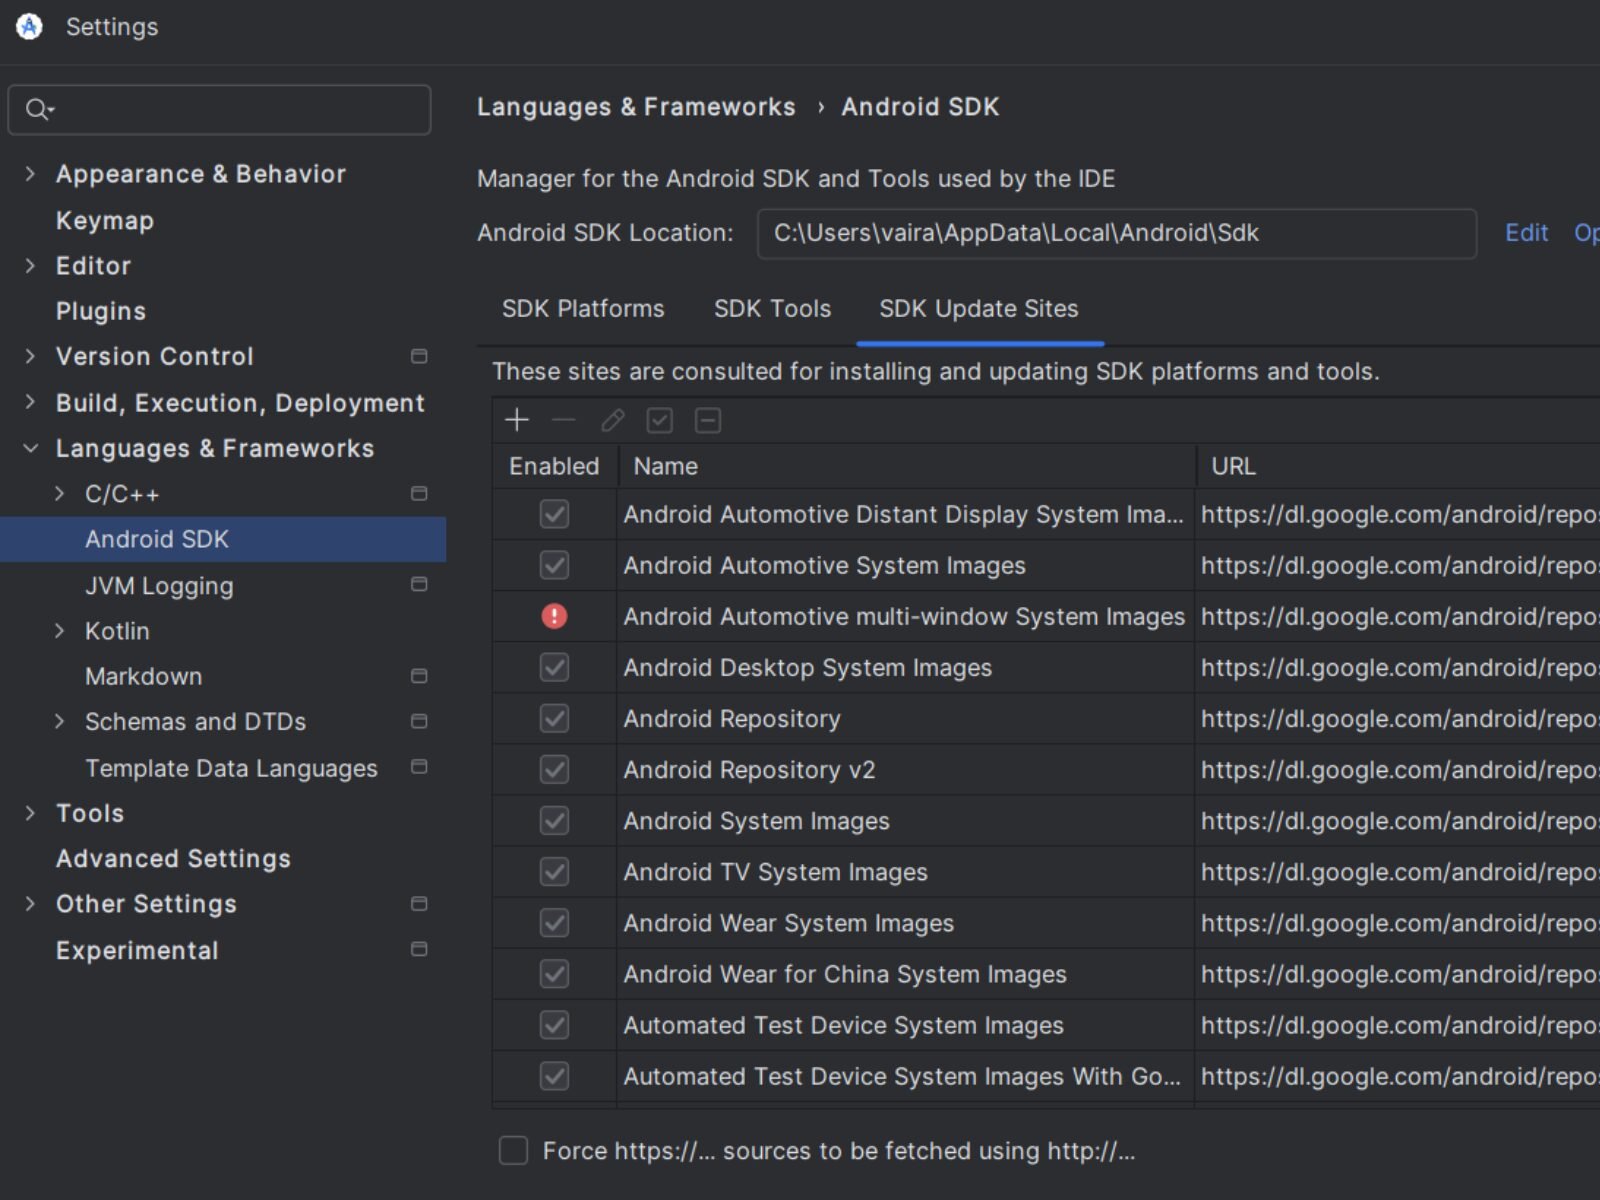Click project-level icon beside Experimental

pos(419,949)
